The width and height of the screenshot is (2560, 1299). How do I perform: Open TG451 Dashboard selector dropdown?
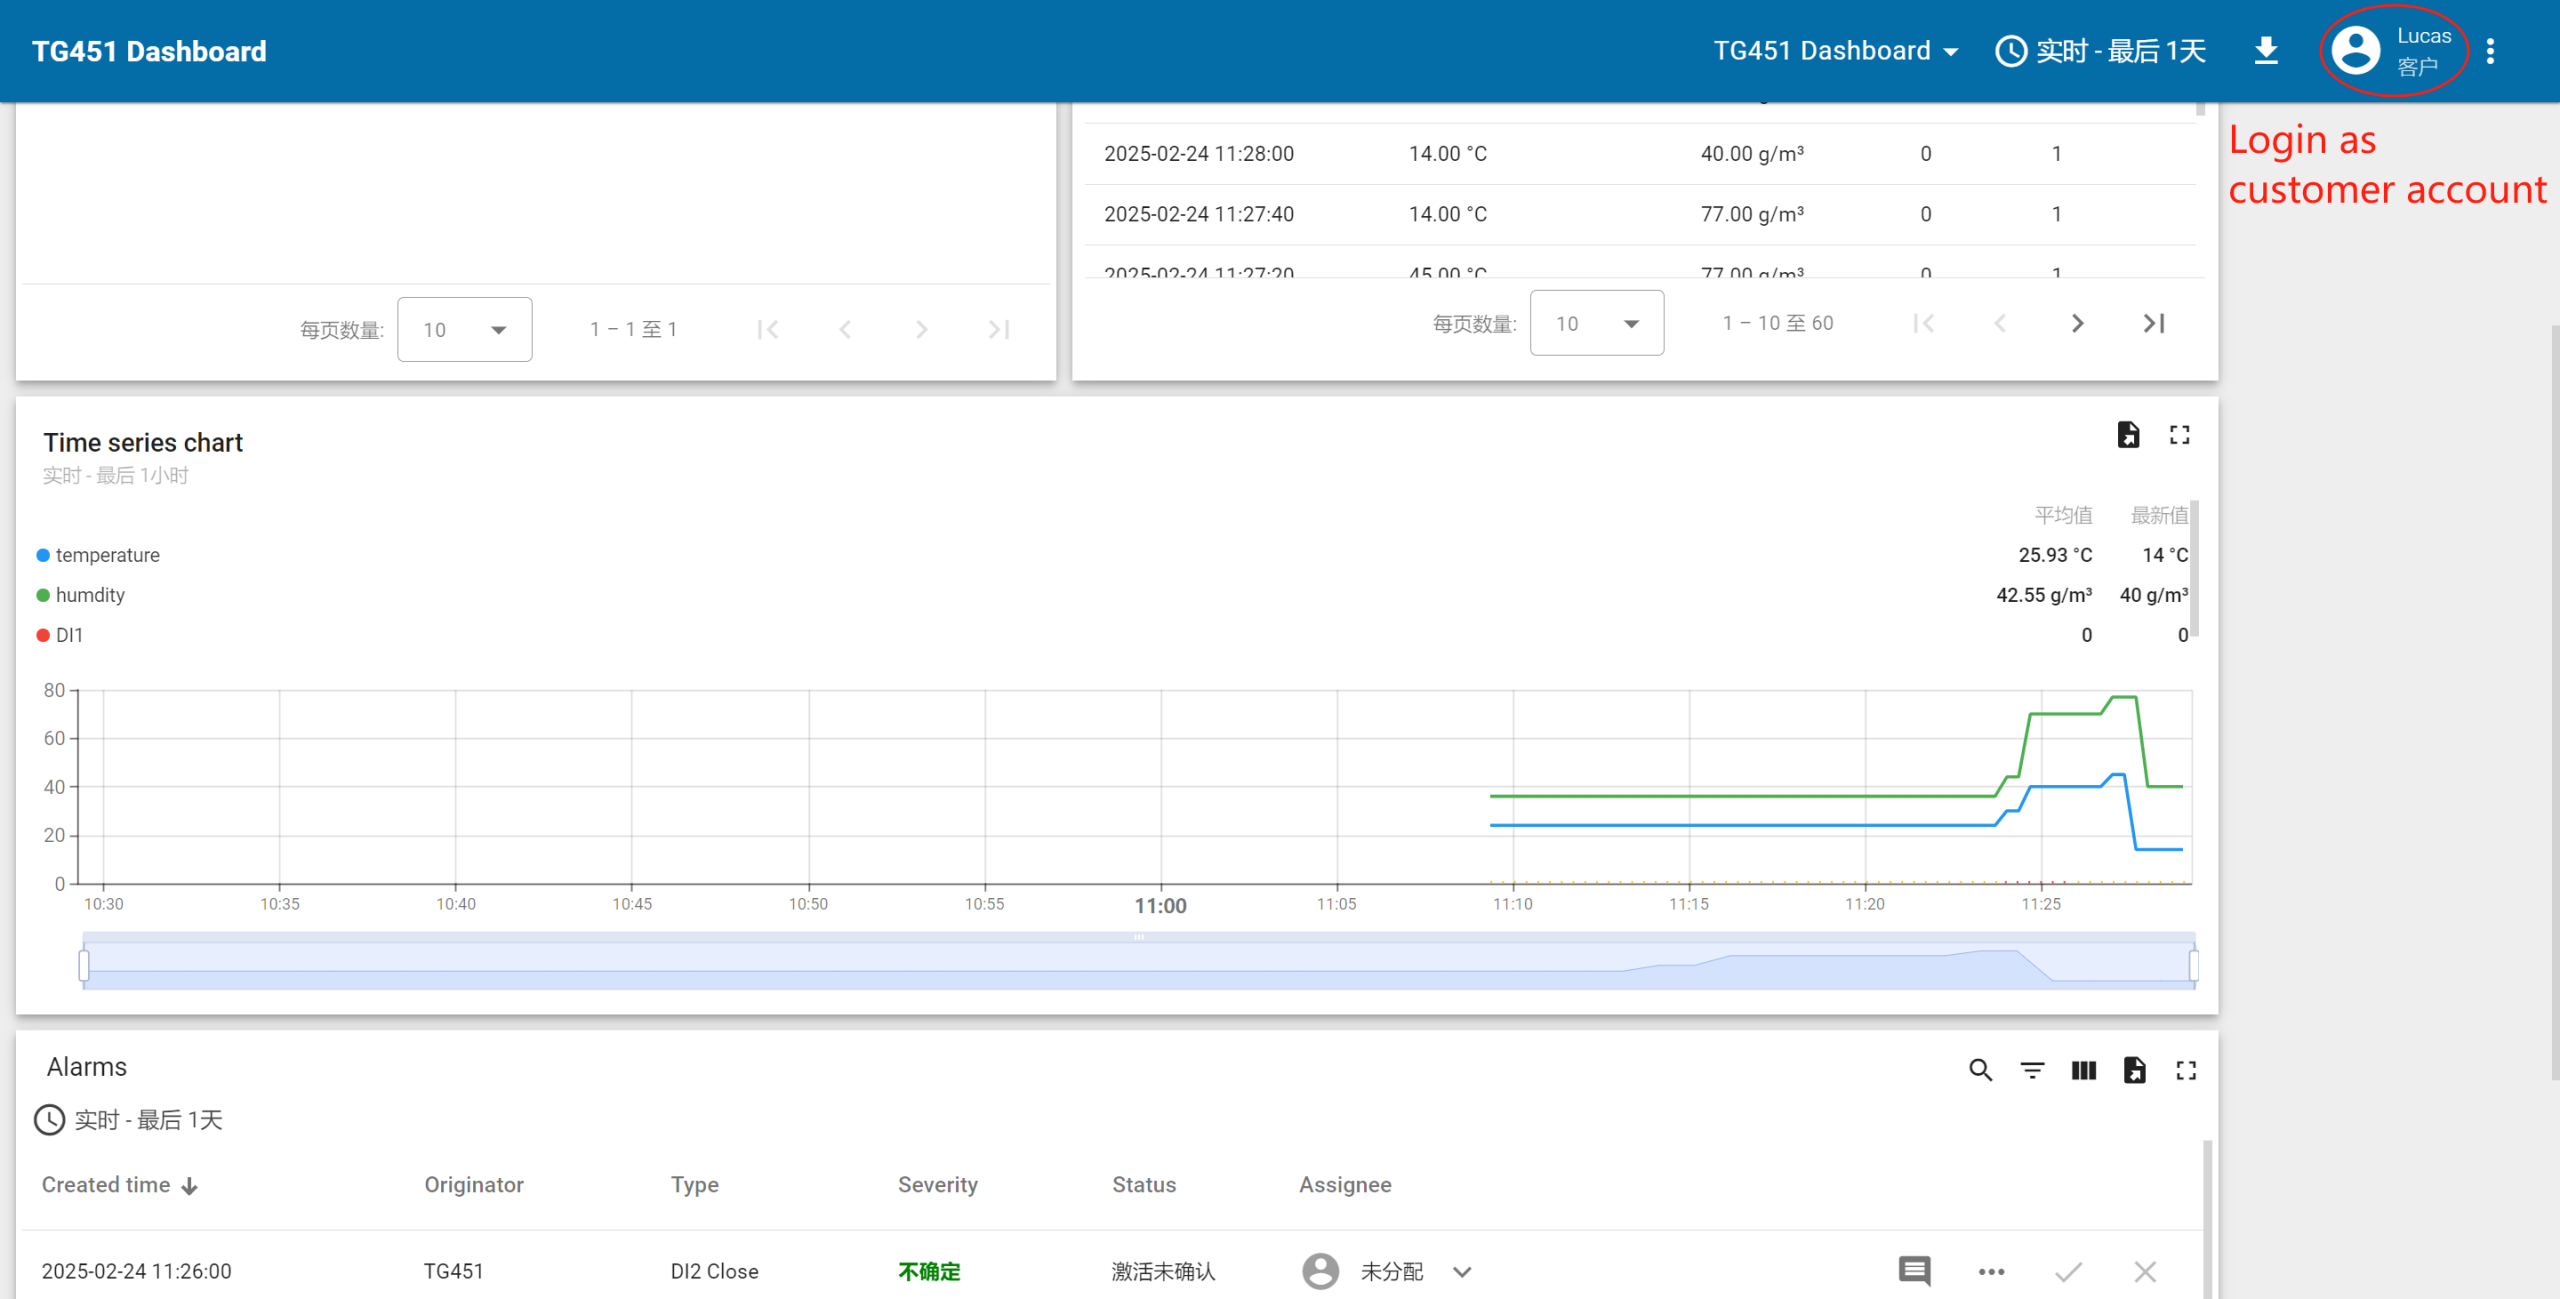[x=1835, y=51]
